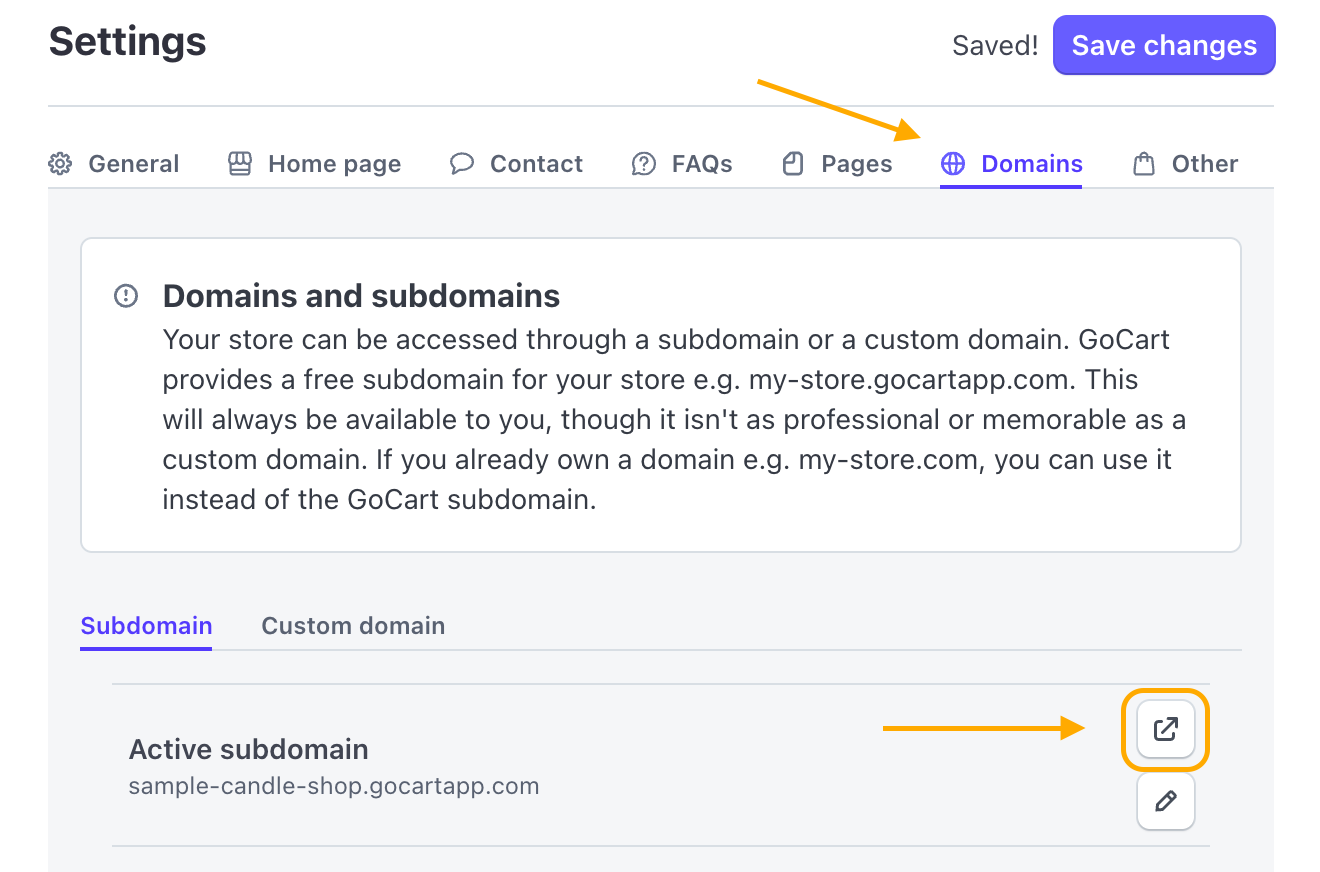Select the Other settings tab

1204,164
